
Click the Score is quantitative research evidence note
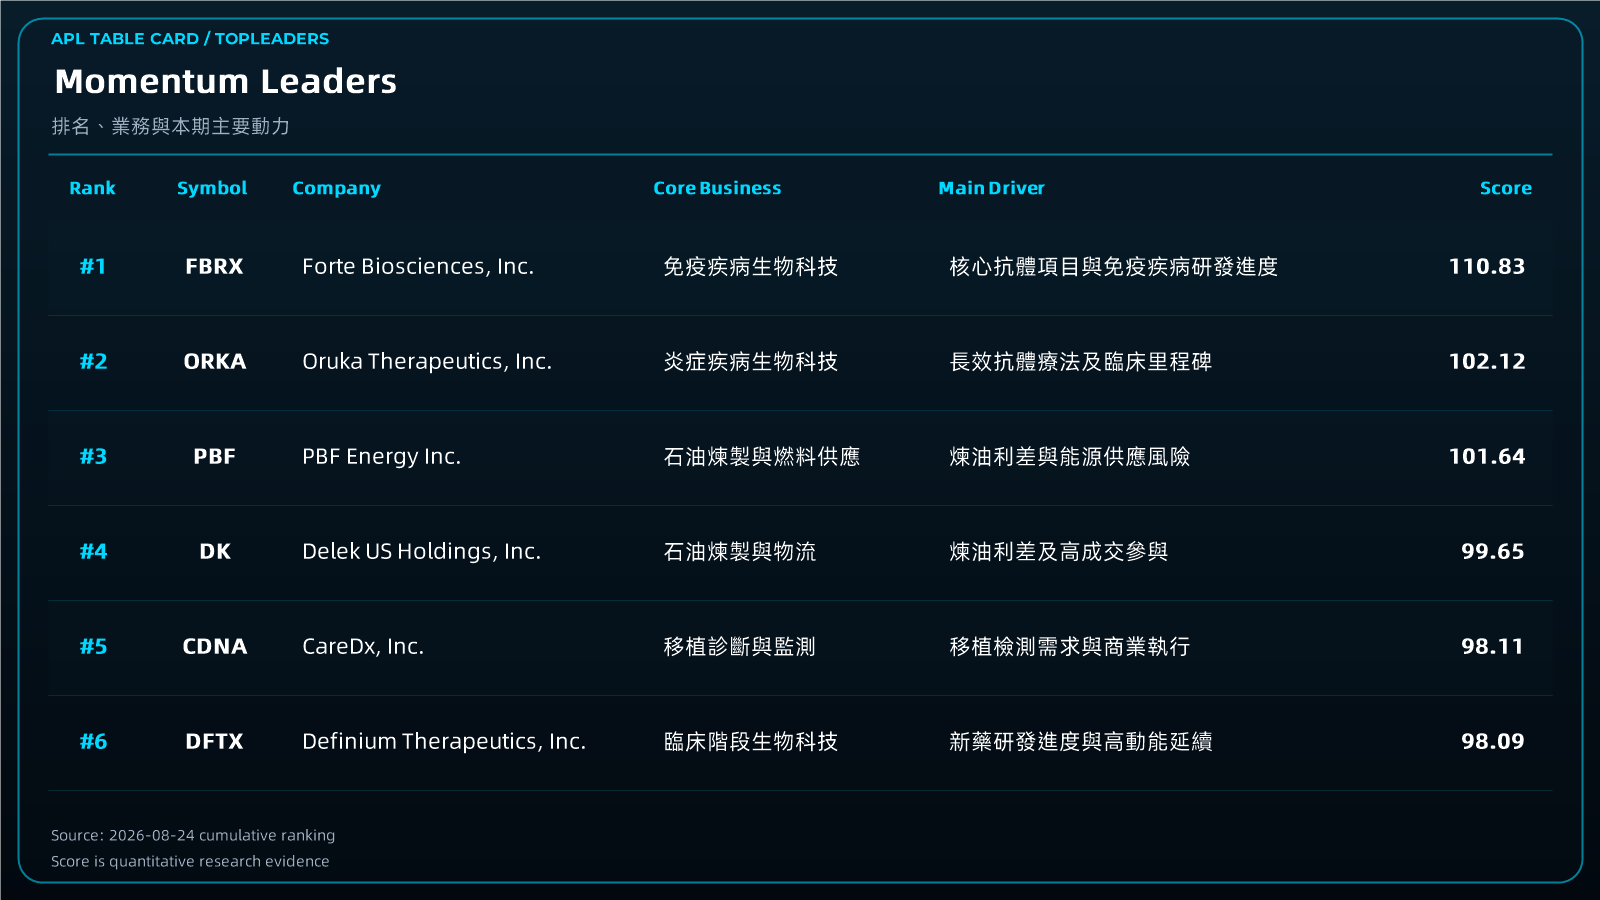[190, 861]
